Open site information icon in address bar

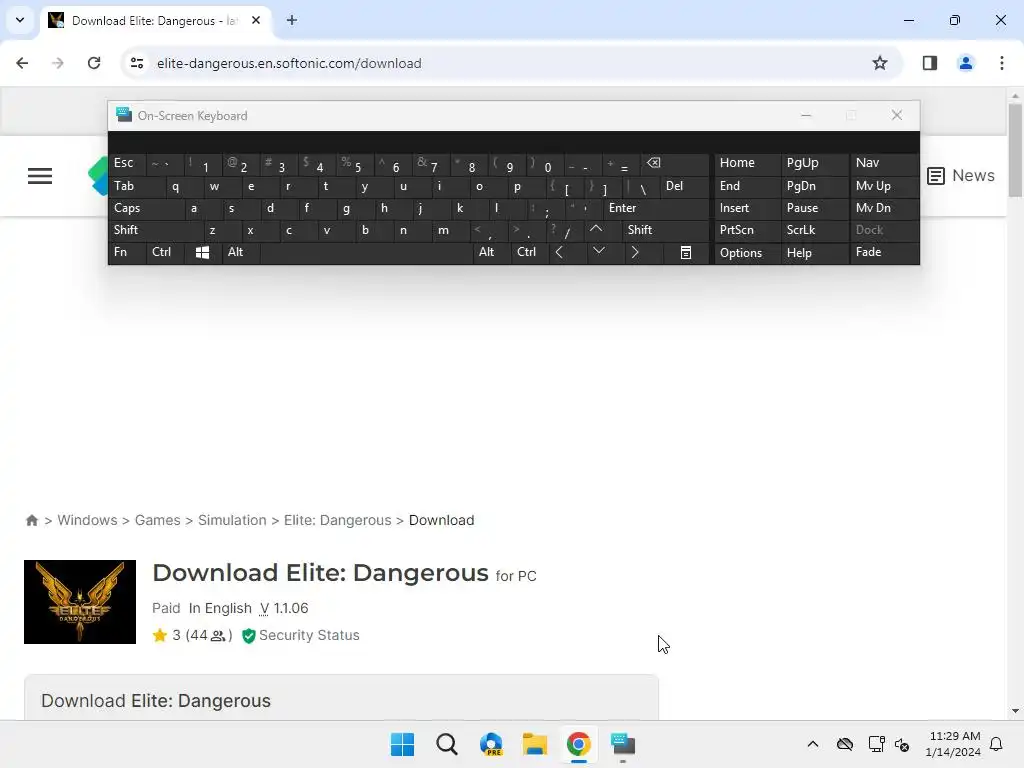pos(137,63)
